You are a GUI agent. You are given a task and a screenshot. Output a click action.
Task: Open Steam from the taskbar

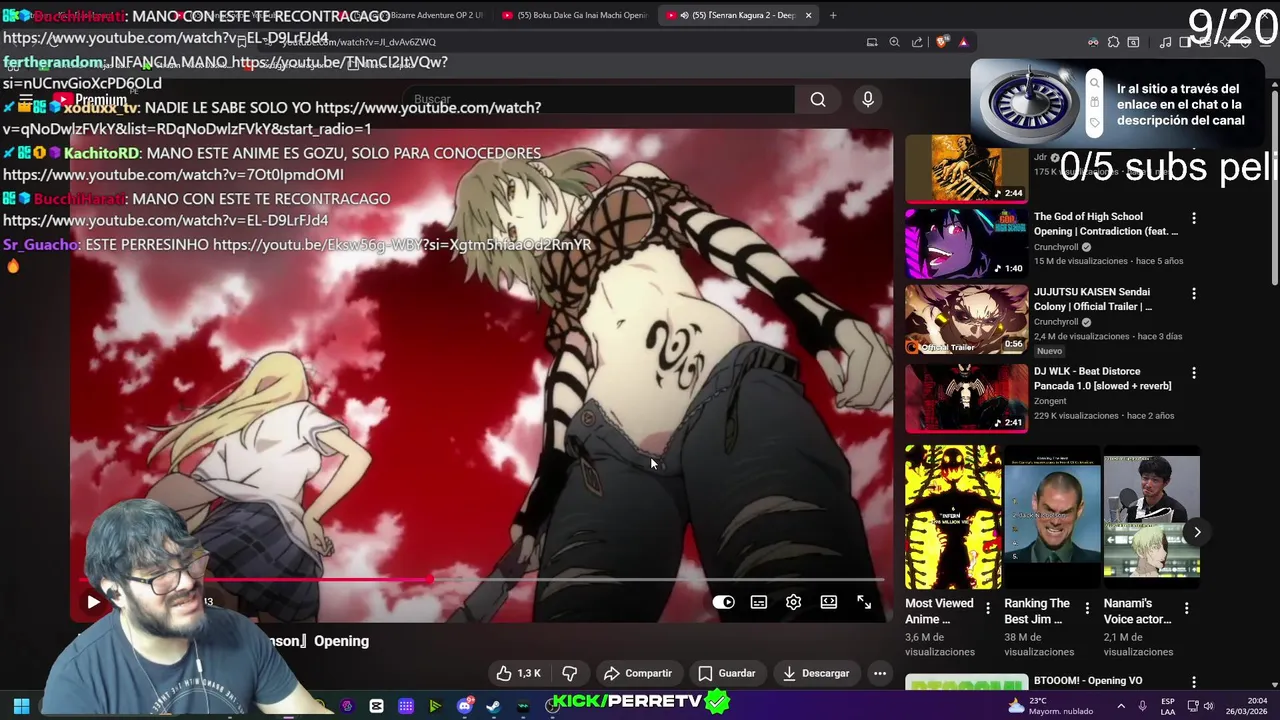pyautogui.click(x=493, y=706)
